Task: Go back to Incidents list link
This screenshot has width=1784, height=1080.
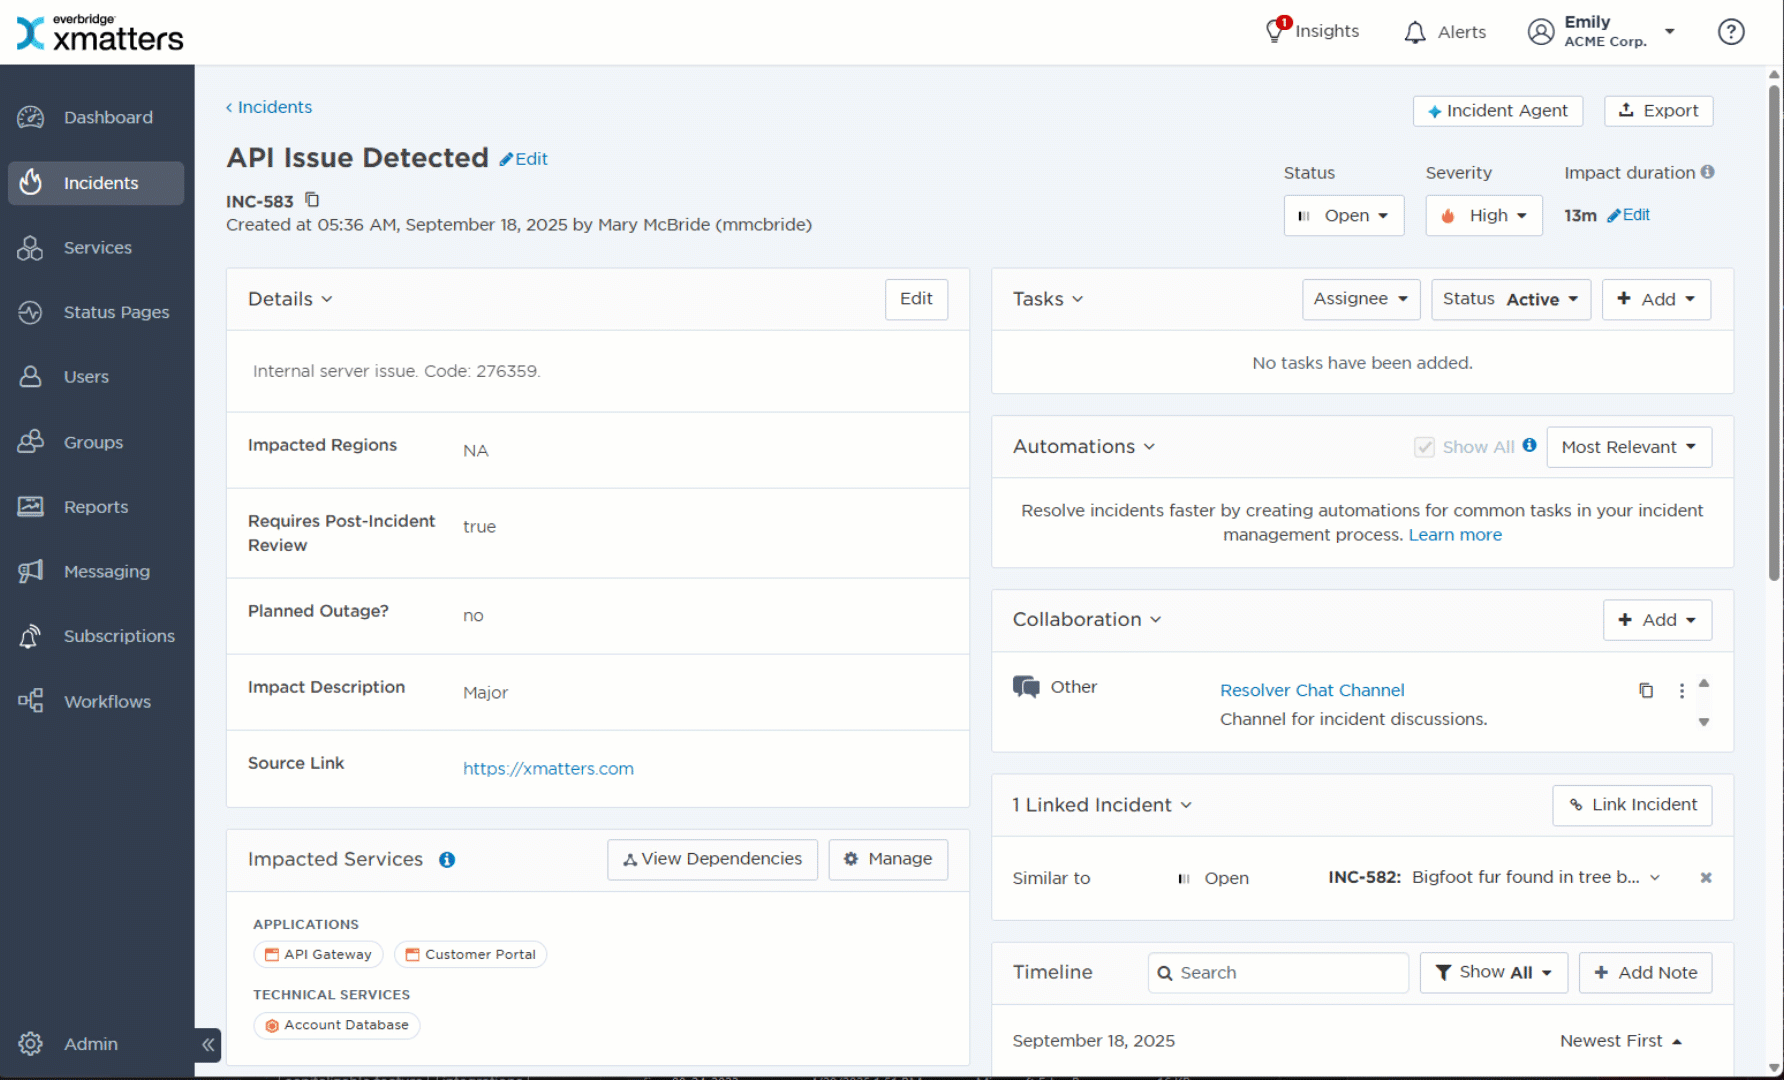Action: (269, 107)
